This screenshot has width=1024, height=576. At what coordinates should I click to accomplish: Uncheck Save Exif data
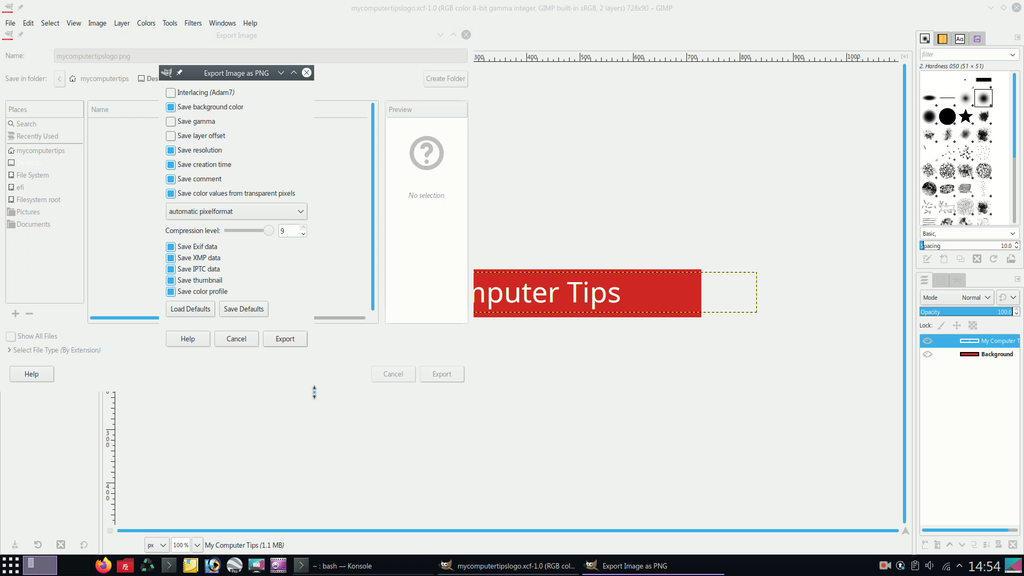coord(170,247)
